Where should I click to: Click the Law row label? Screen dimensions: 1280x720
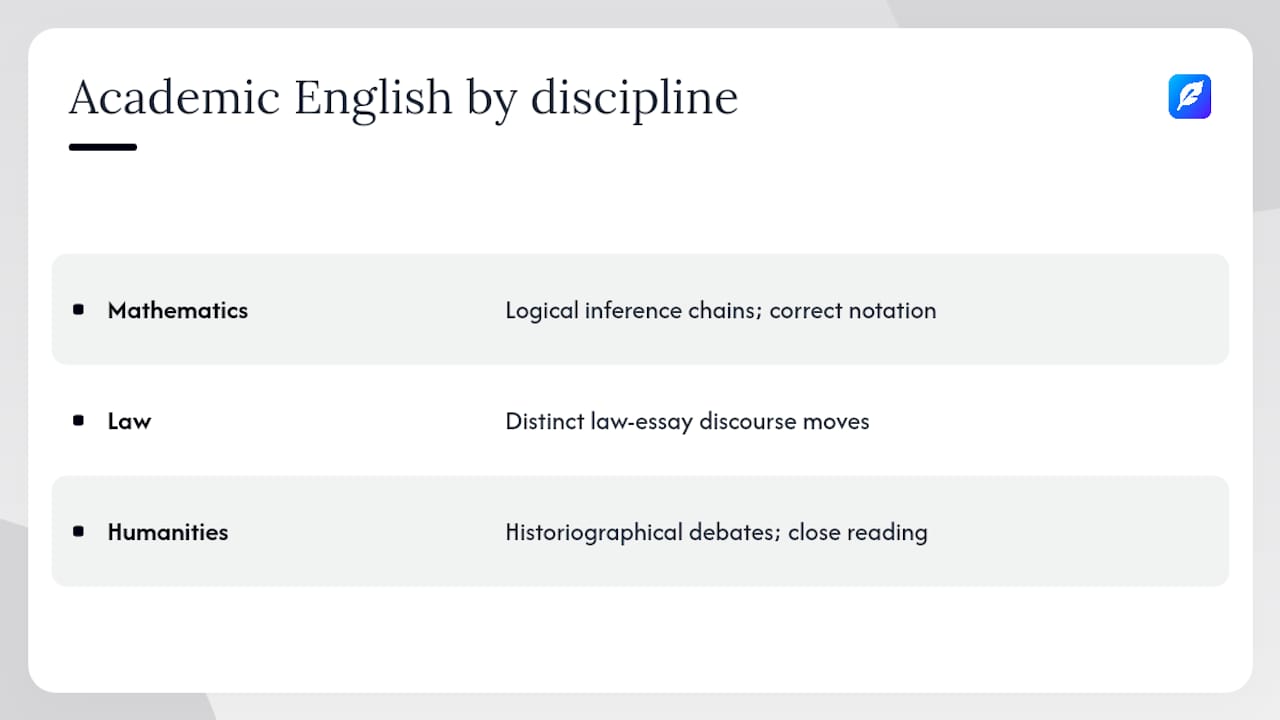[x=129, y=421]
